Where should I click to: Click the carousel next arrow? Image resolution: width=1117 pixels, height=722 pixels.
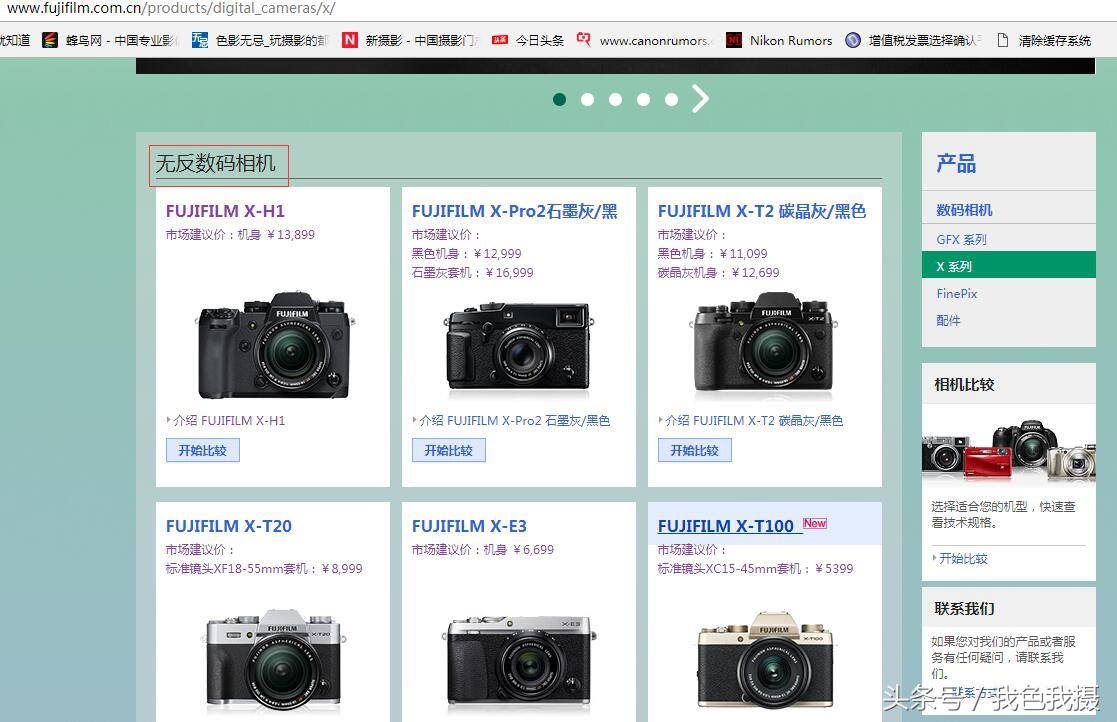coord(700,98)
